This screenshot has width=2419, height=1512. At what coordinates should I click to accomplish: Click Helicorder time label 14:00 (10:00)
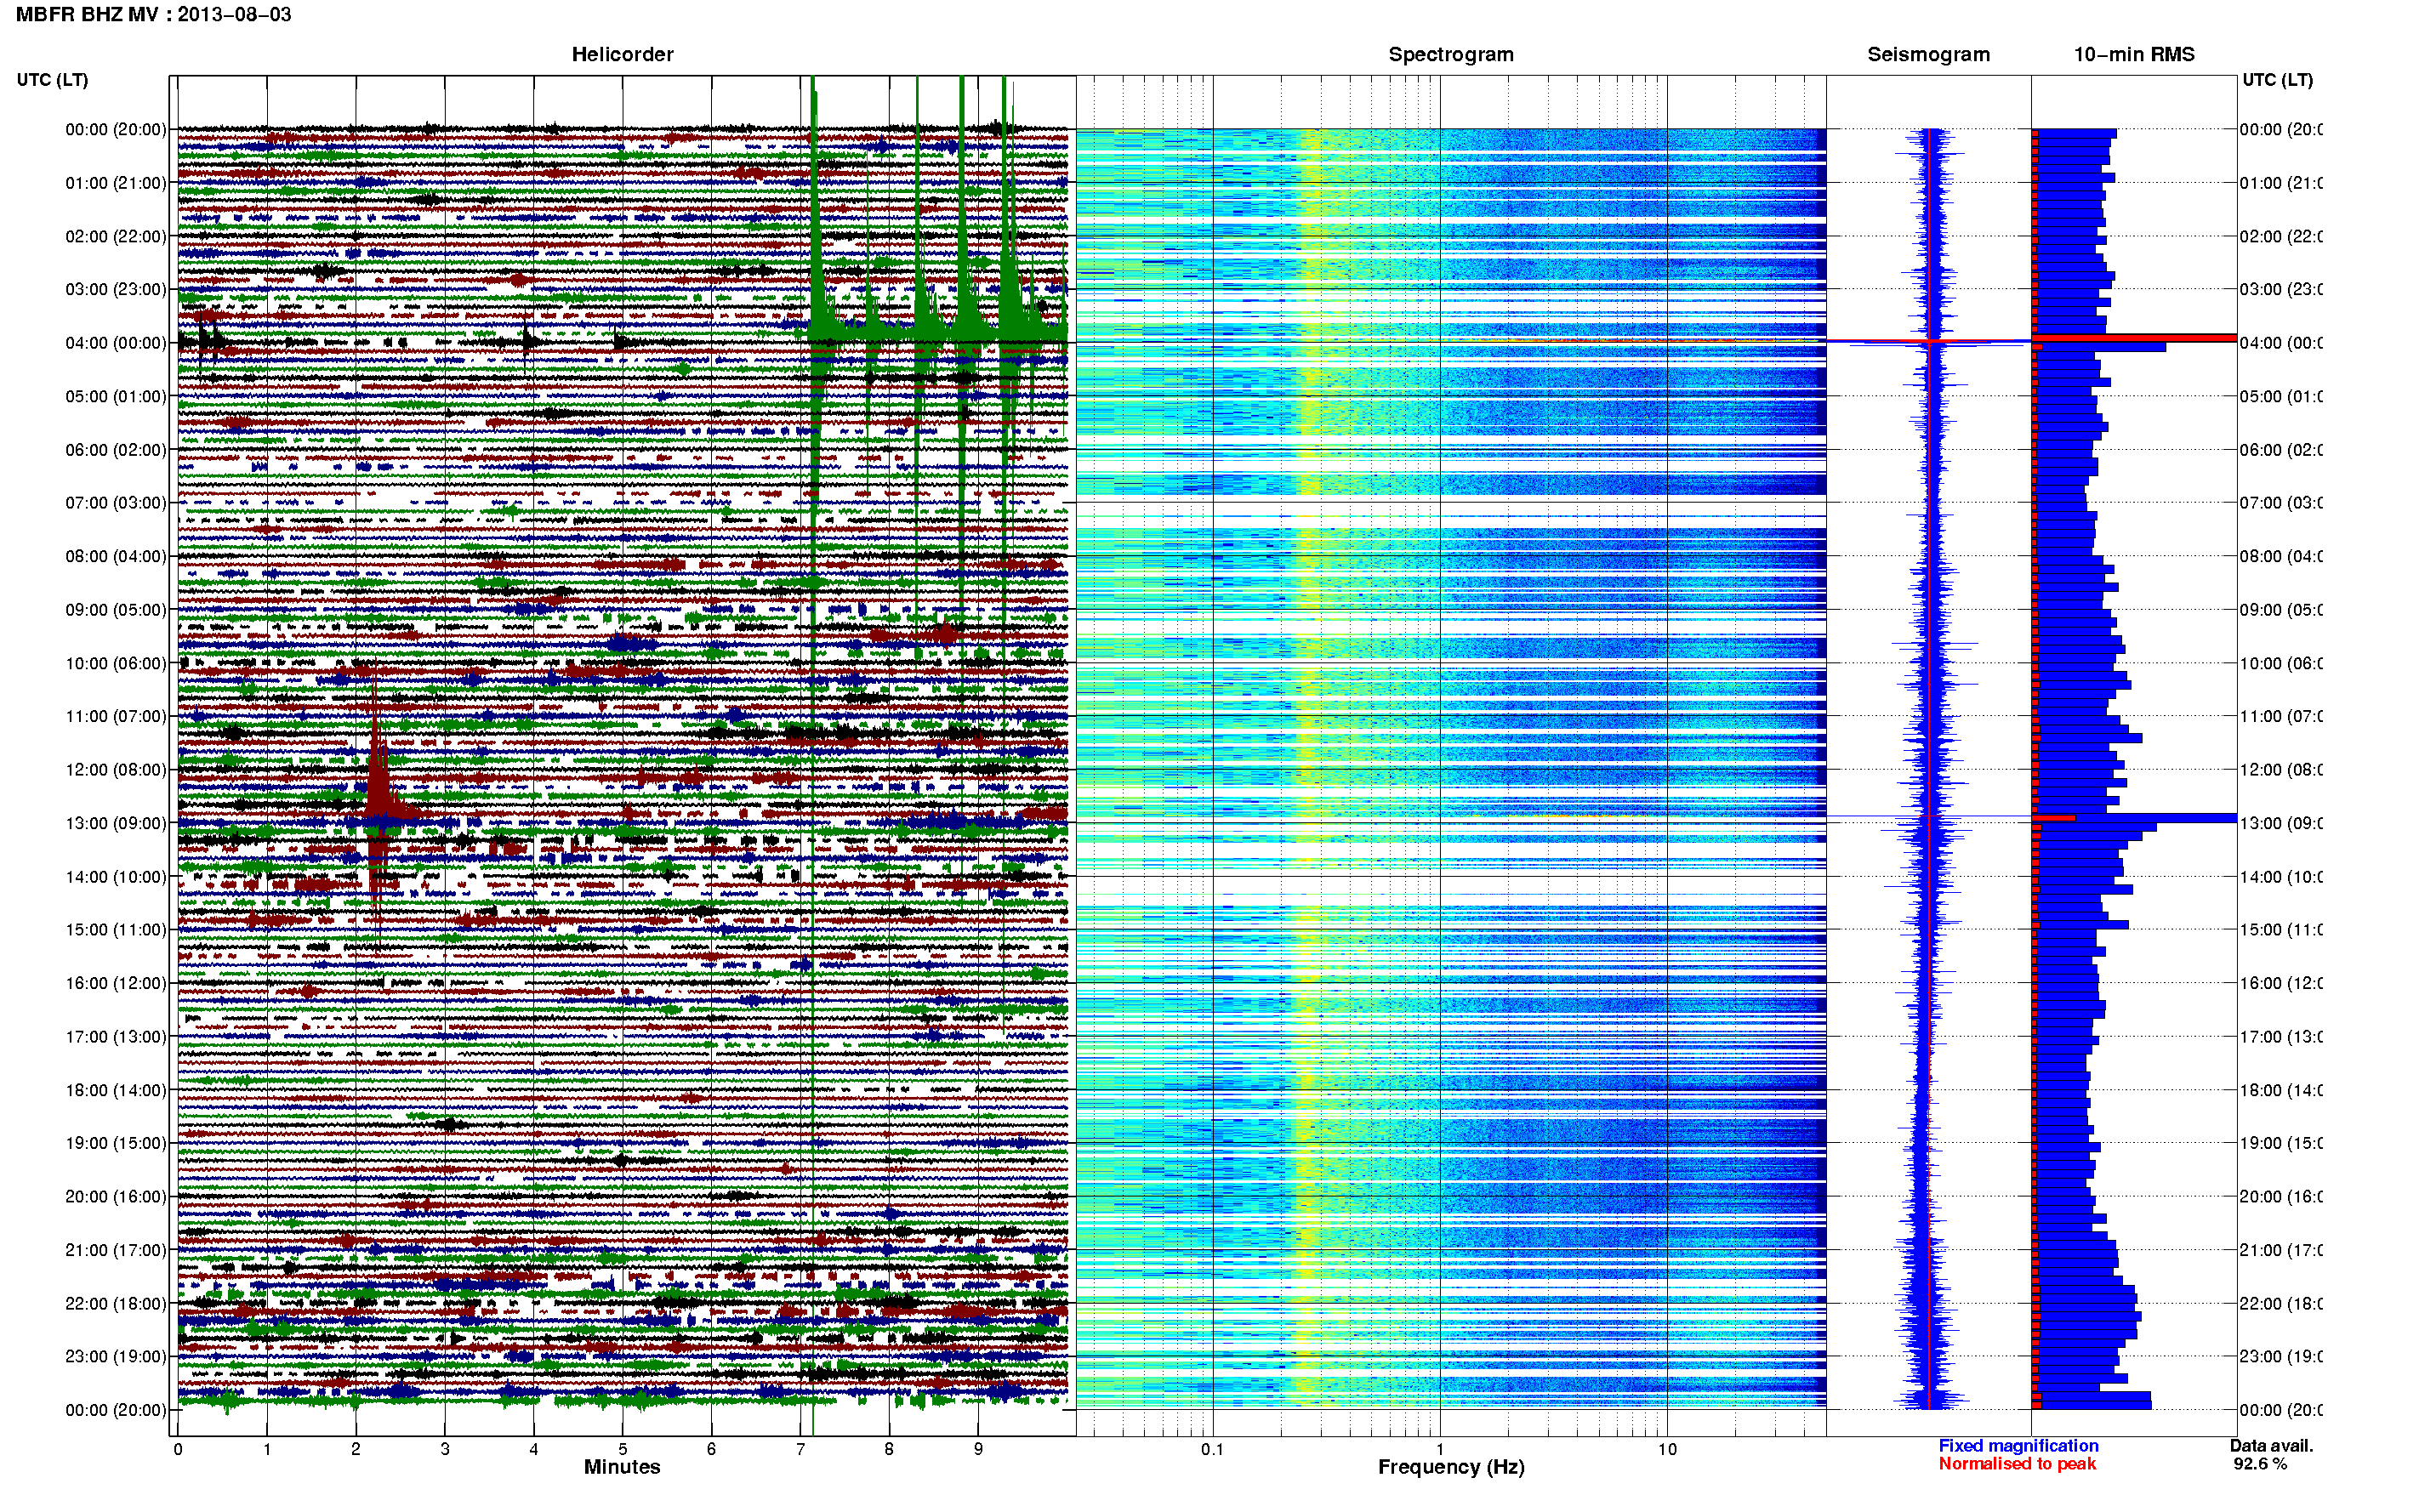(116, 877)
